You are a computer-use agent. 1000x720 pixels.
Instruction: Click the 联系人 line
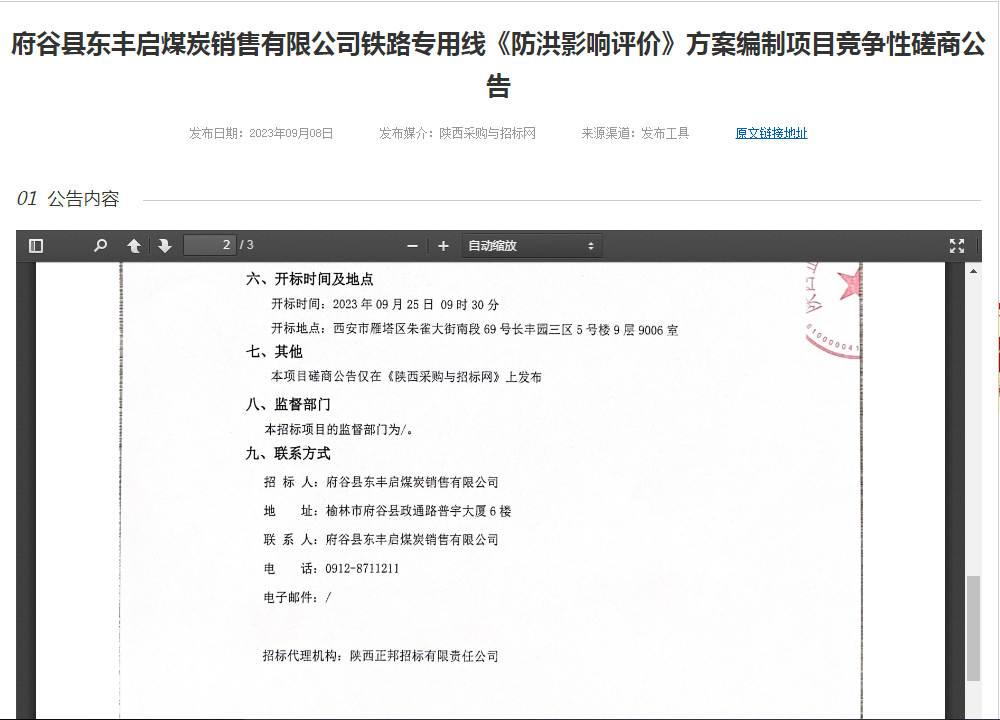[x=381, y=540]
